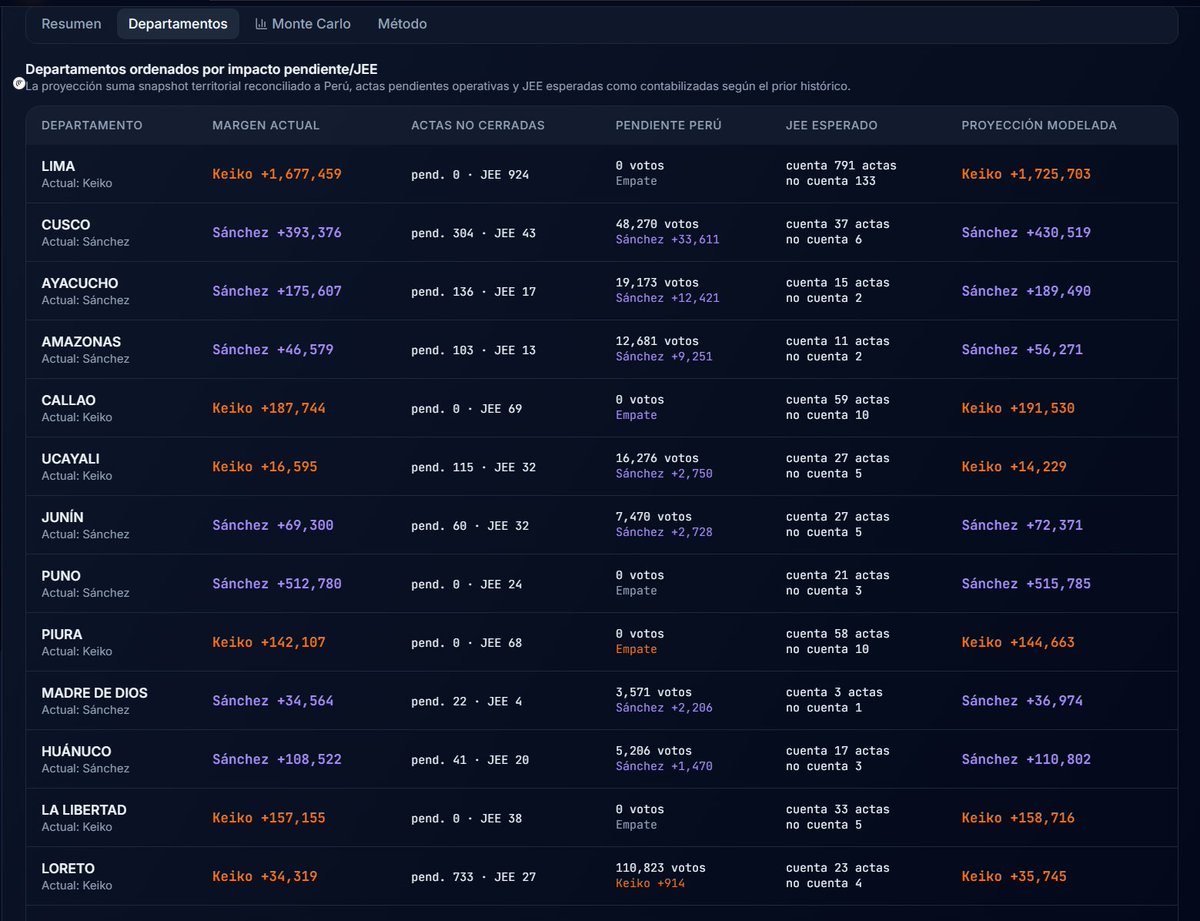Select the Departamentos tab
The height and width of the screenshot is (921, 1200).
point(178,24)
